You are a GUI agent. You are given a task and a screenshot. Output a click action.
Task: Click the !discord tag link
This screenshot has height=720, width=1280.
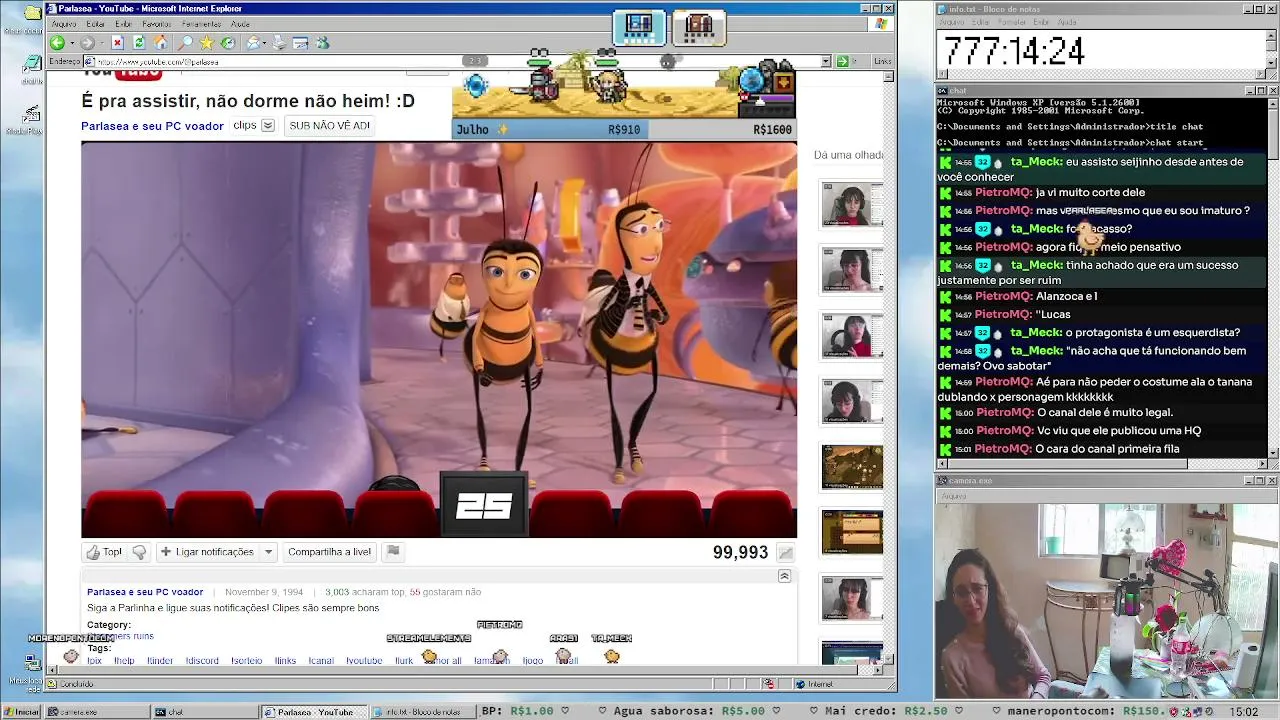202,661
